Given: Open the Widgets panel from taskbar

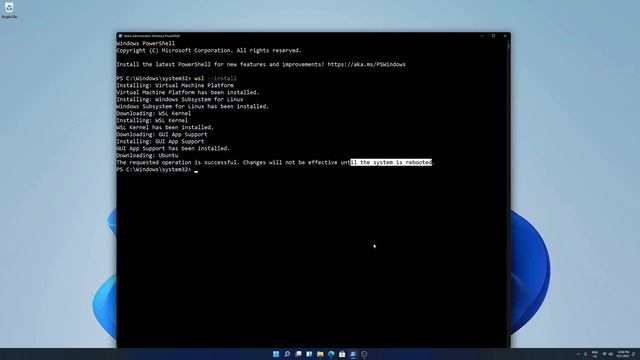Looking at the screenshot, I should [309, 354].
